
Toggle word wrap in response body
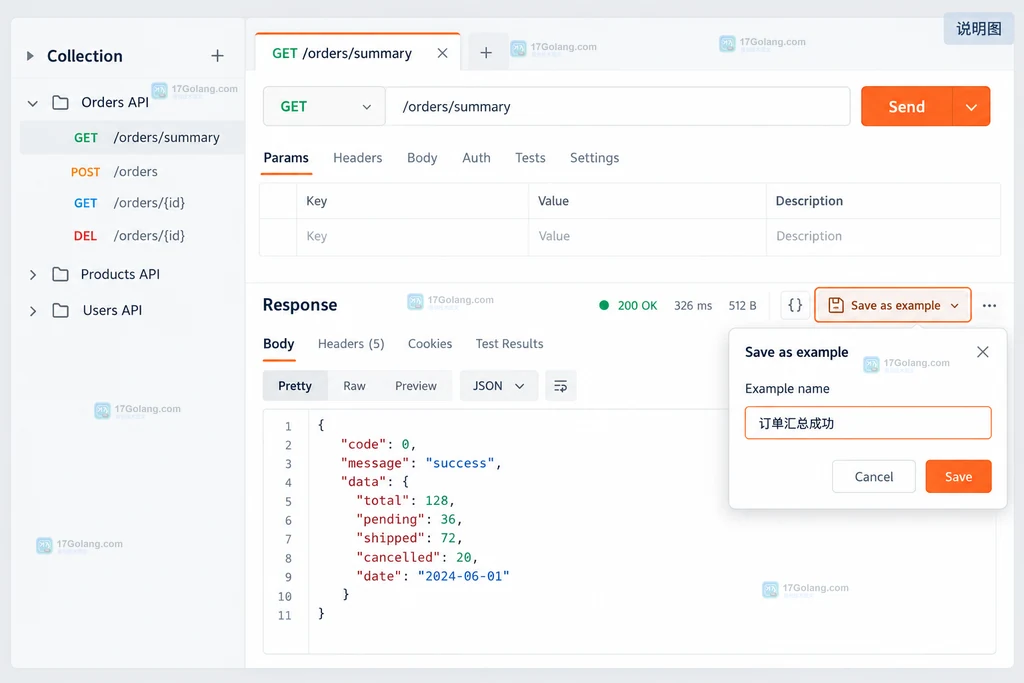coord(560,386)
